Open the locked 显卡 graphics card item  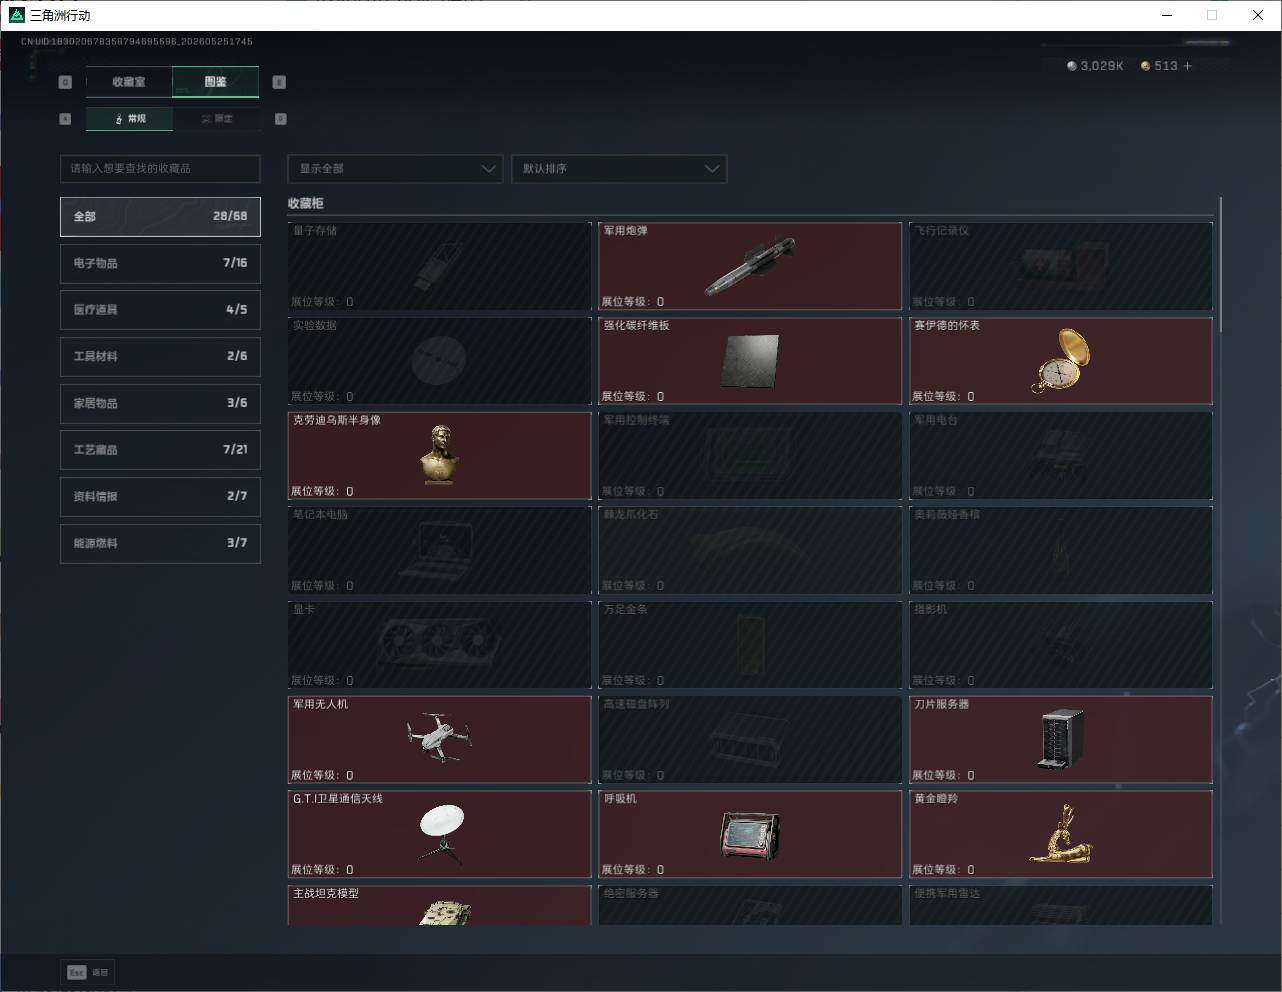[x=440, y=645]
